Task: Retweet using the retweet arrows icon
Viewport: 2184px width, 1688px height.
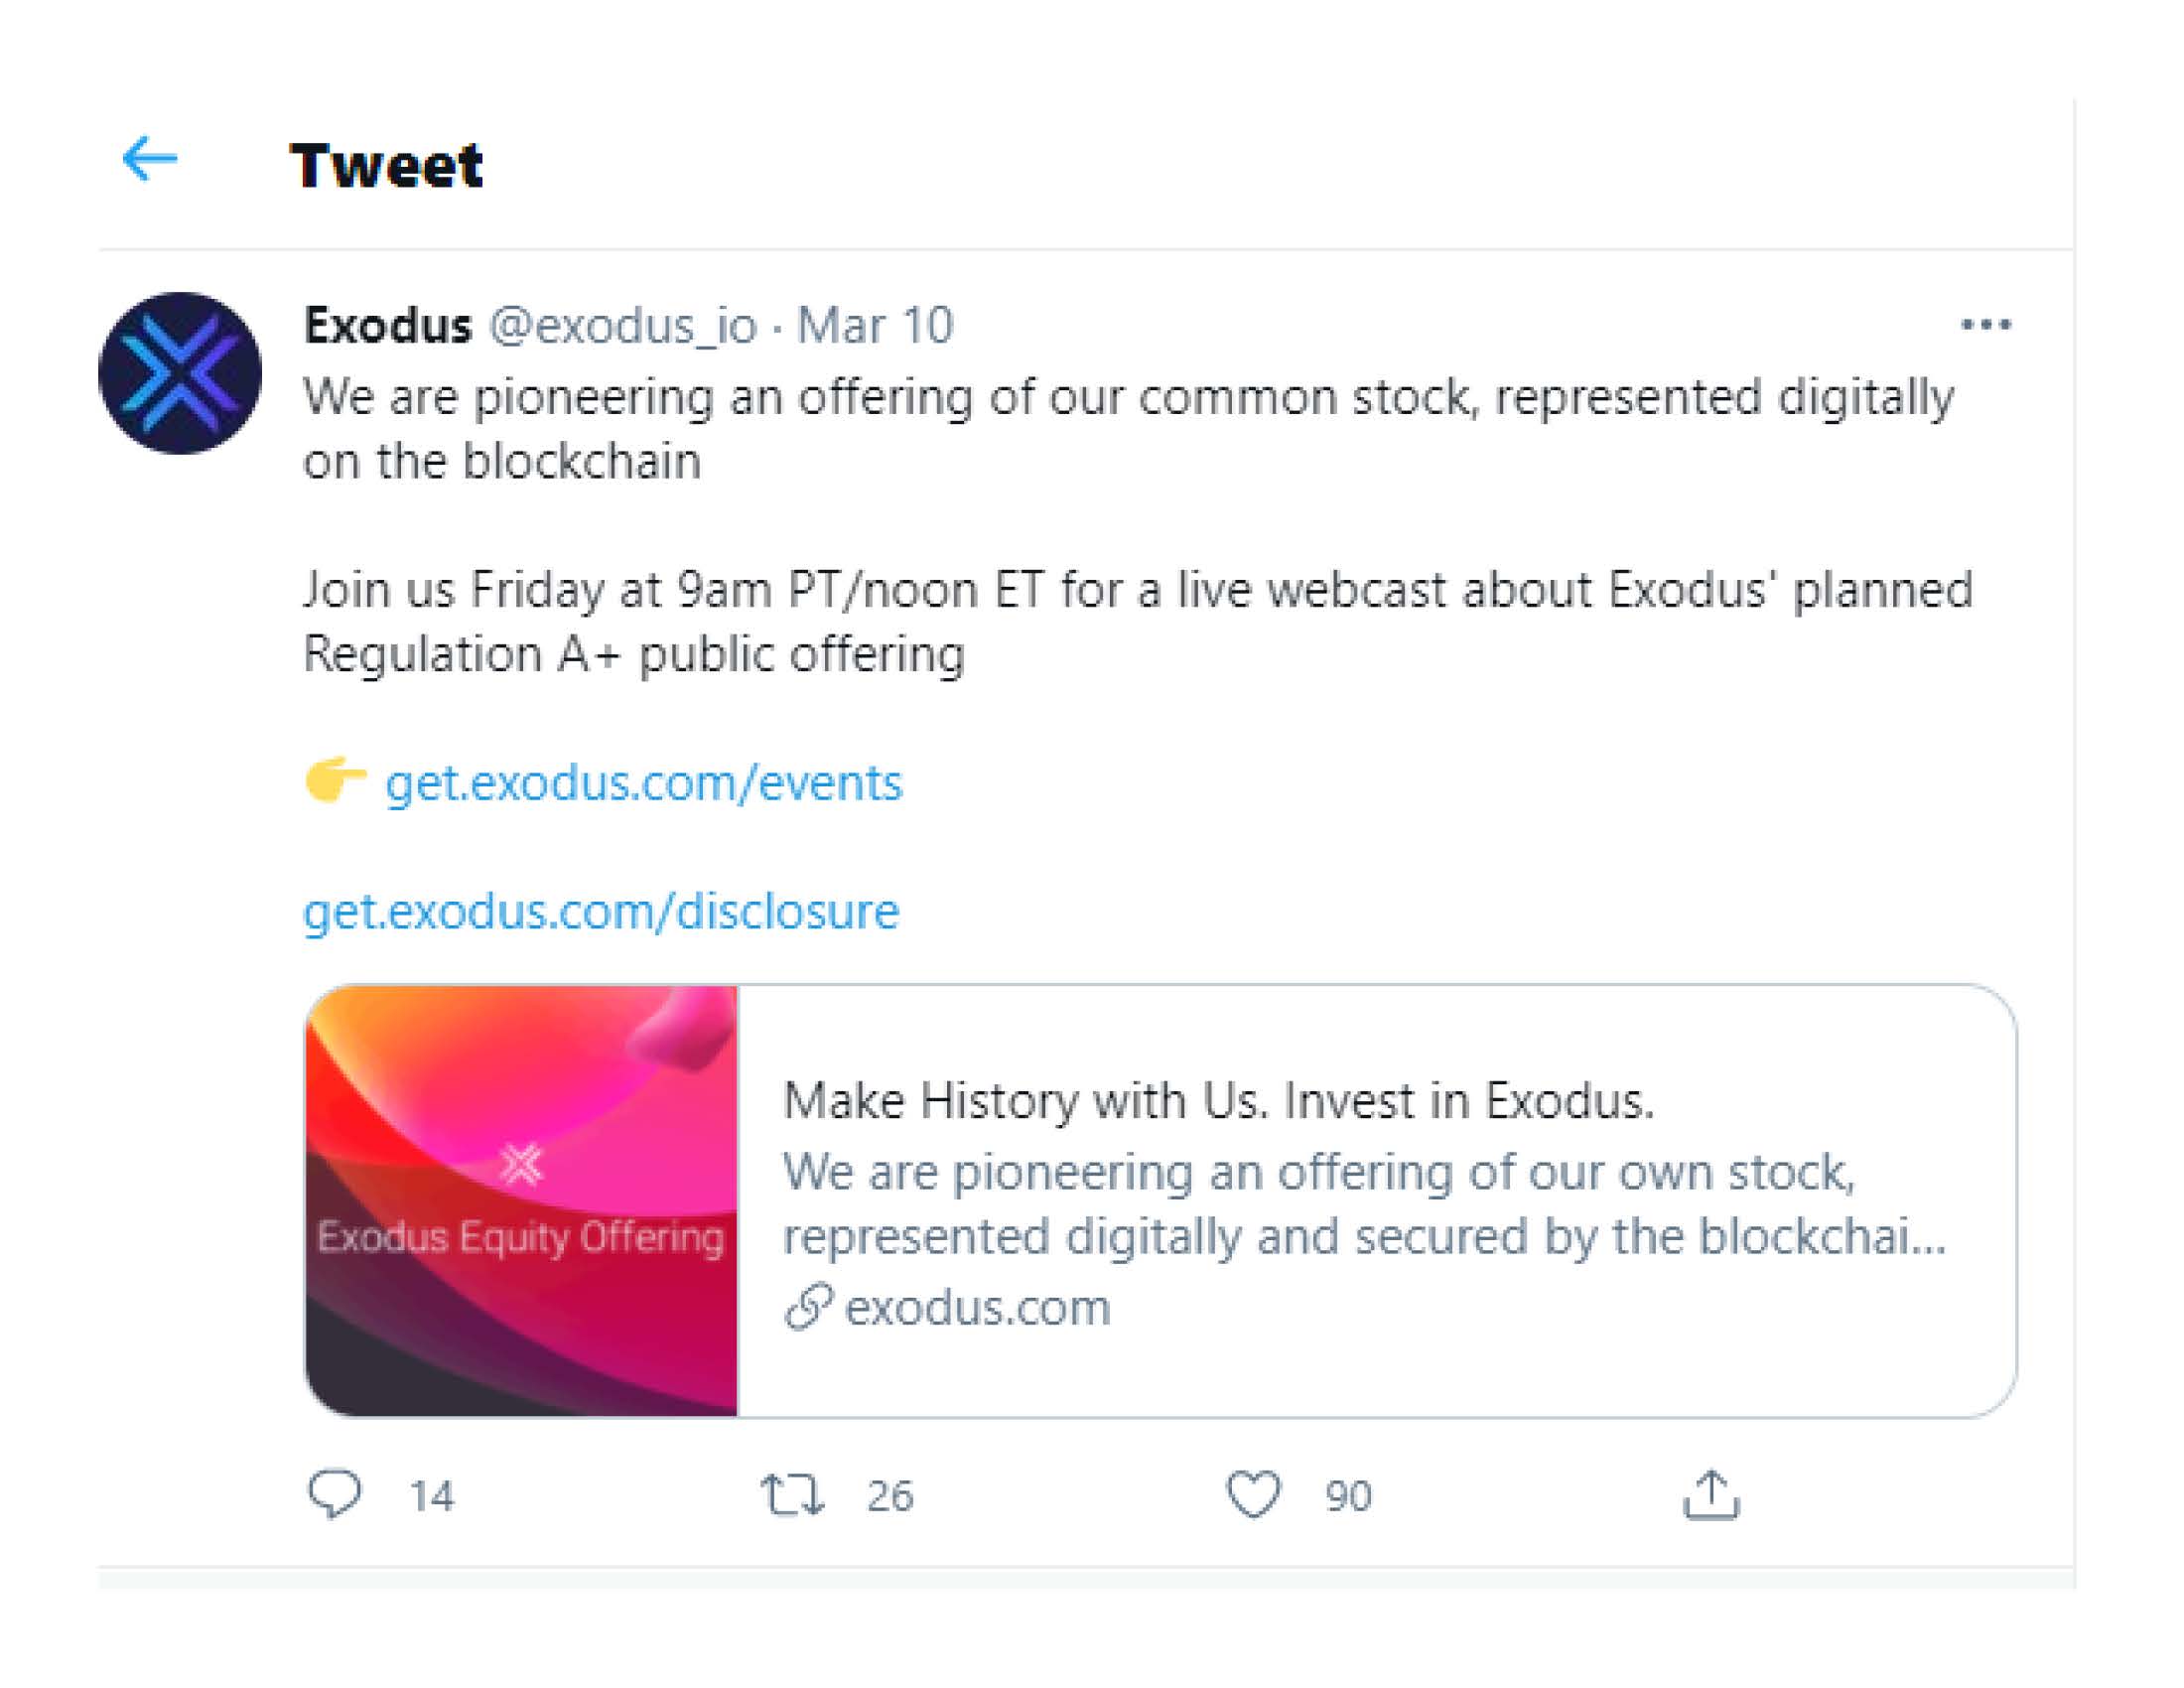Action: [791, 1494]
